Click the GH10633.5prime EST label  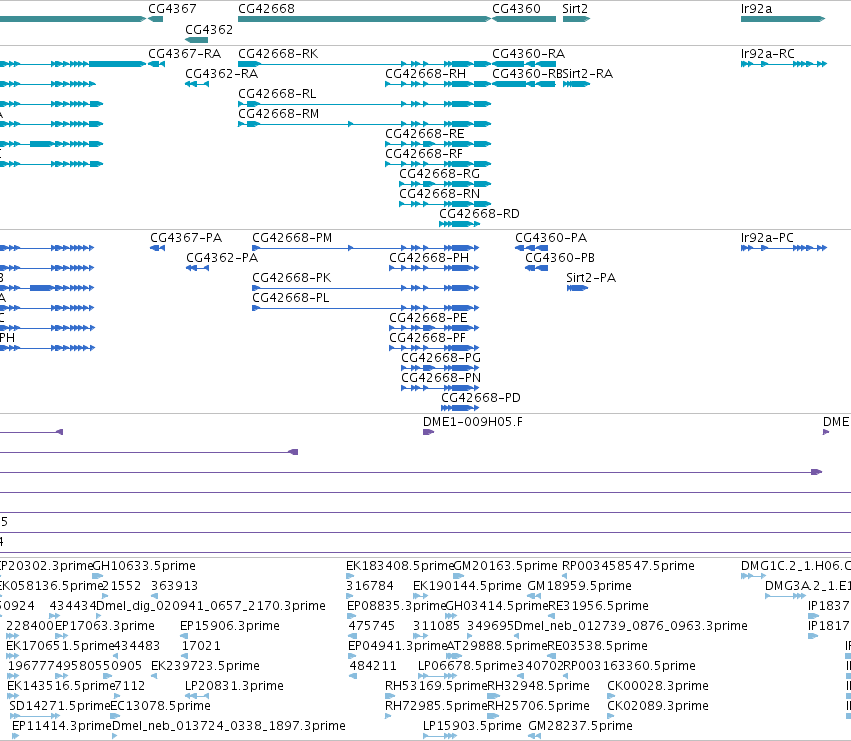pyautogui.click(x=144, y=566)
